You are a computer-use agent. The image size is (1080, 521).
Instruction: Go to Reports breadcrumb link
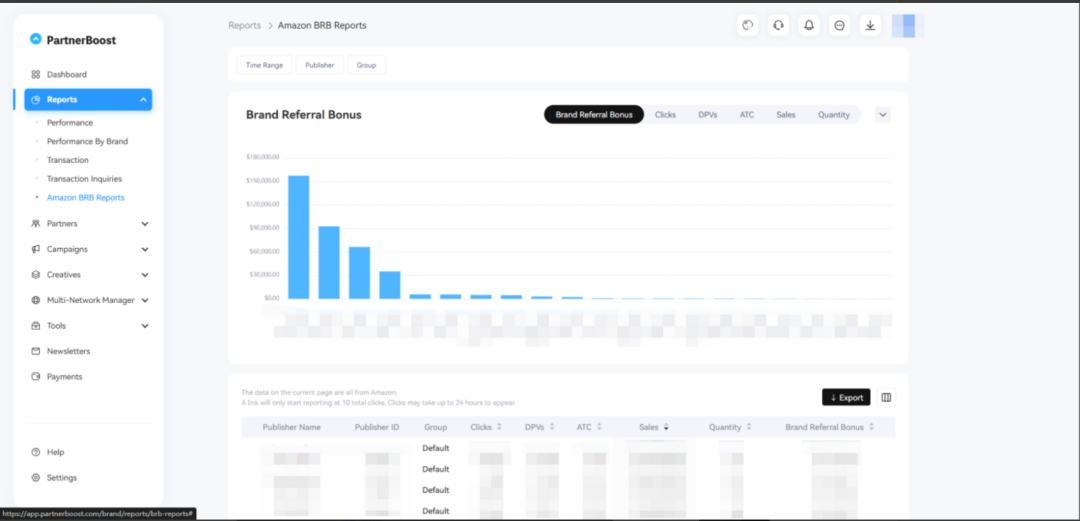click(245, 25)
